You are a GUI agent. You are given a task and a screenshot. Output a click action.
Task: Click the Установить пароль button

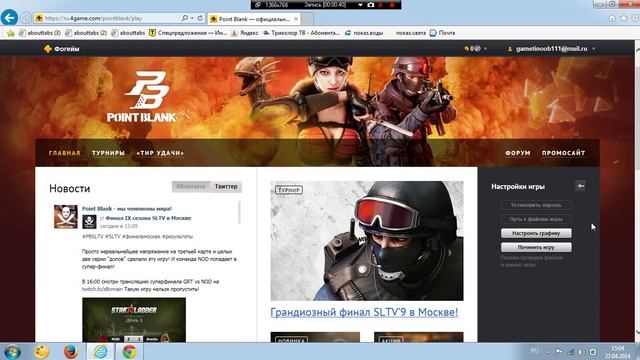click(536, 205)
